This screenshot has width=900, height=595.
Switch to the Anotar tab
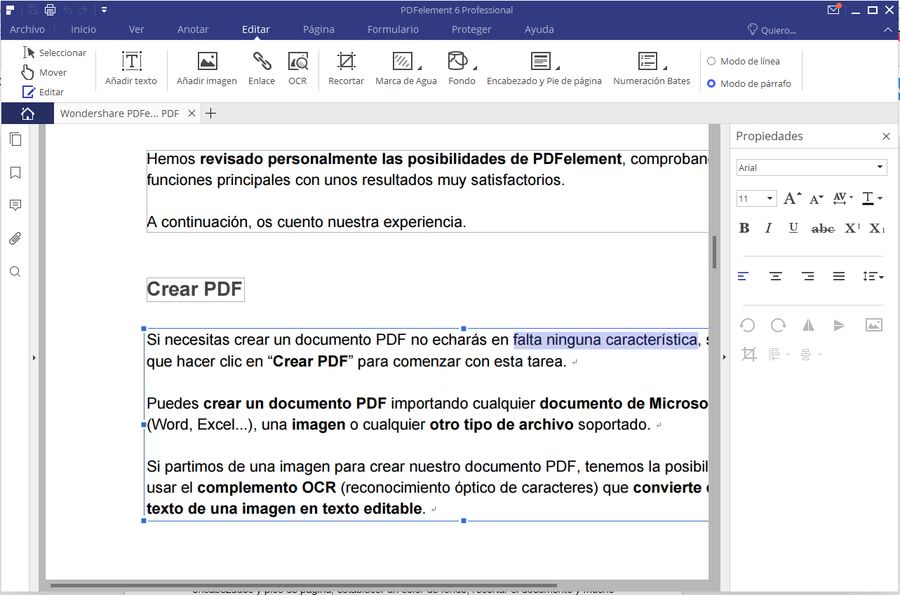click(193, 29)
